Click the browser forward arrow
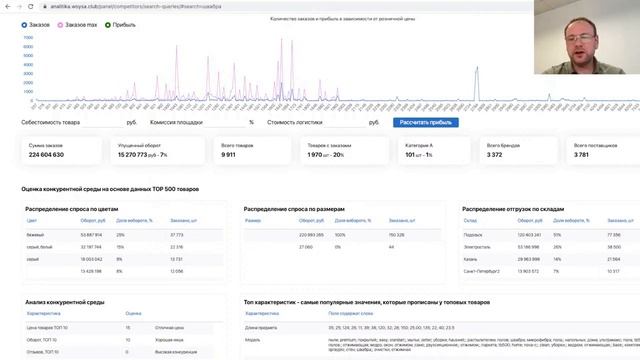This screenshot has height=360, width=640. click(19, 7)
